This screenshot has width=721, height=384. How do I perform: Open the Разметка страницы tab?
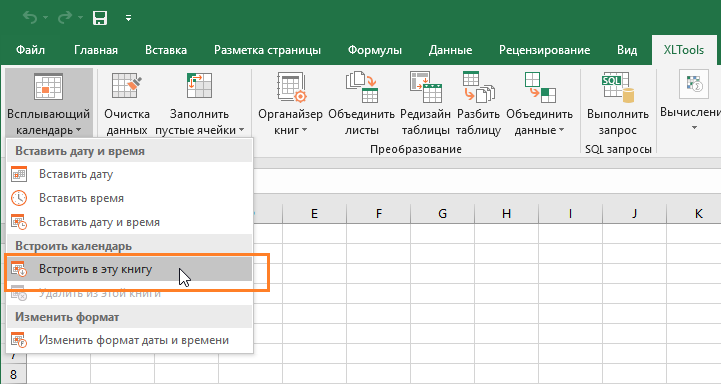[x=267, y=50]
